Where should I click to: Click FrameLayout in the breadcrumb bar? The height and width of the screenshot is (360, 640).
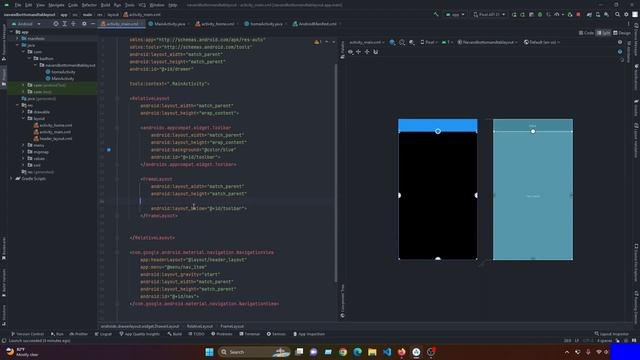(232, 326)
